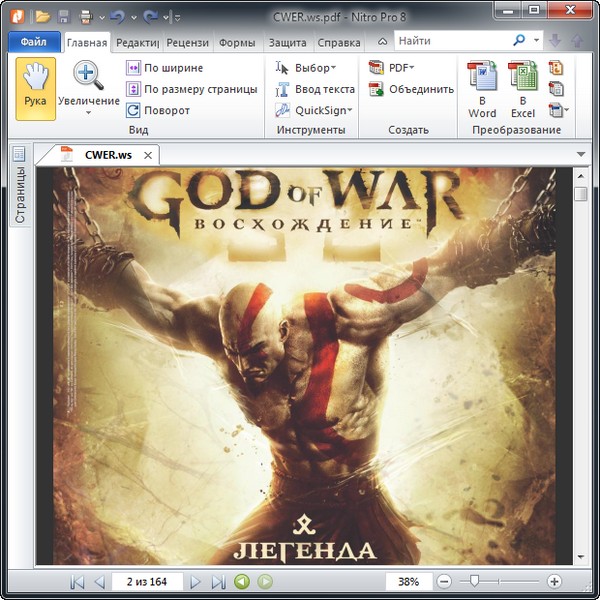
Task: Click the Объединить (Combine) files button
Action: pos(411,89)
